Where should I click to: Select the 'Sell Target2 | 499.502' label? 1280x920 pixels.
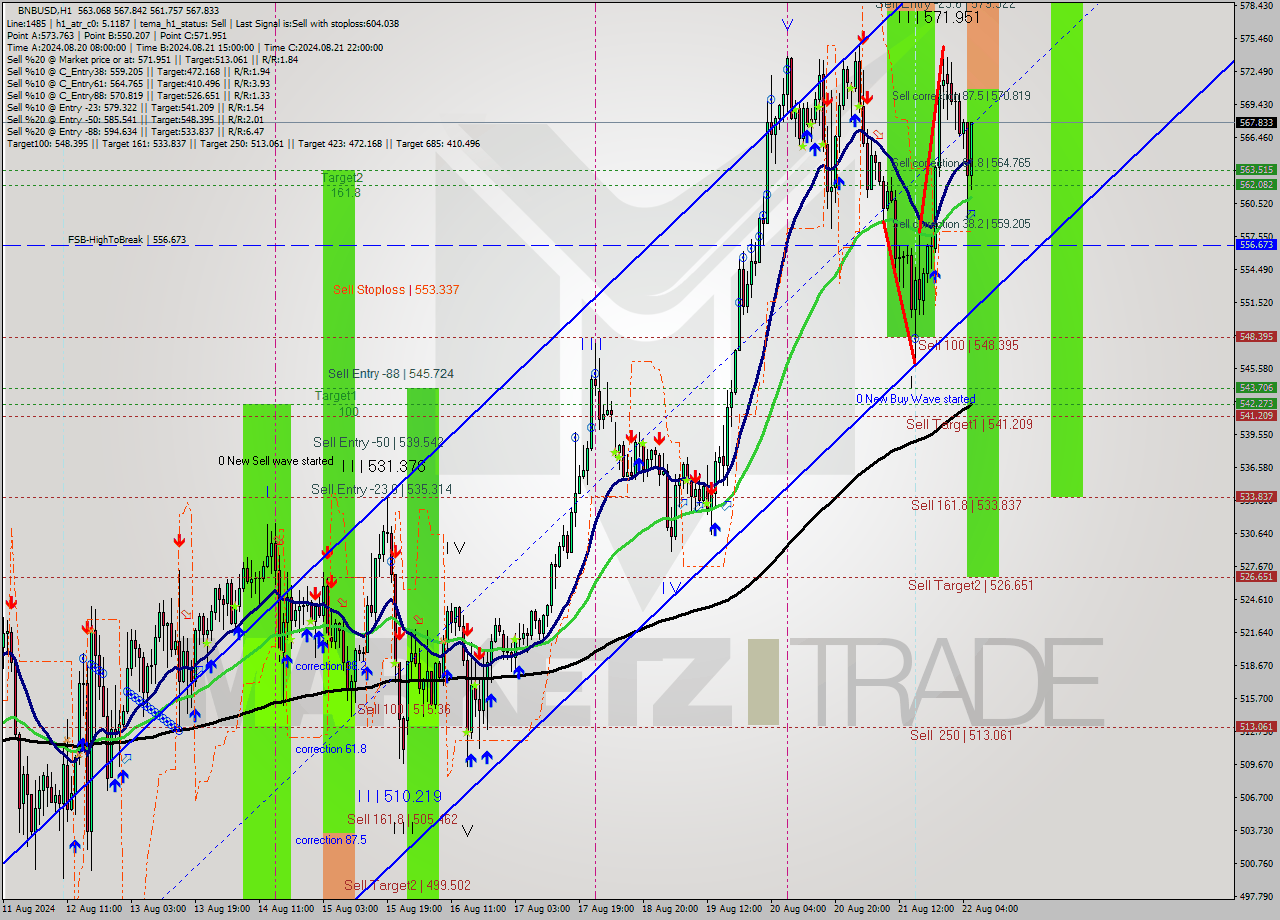coord(407,885)
